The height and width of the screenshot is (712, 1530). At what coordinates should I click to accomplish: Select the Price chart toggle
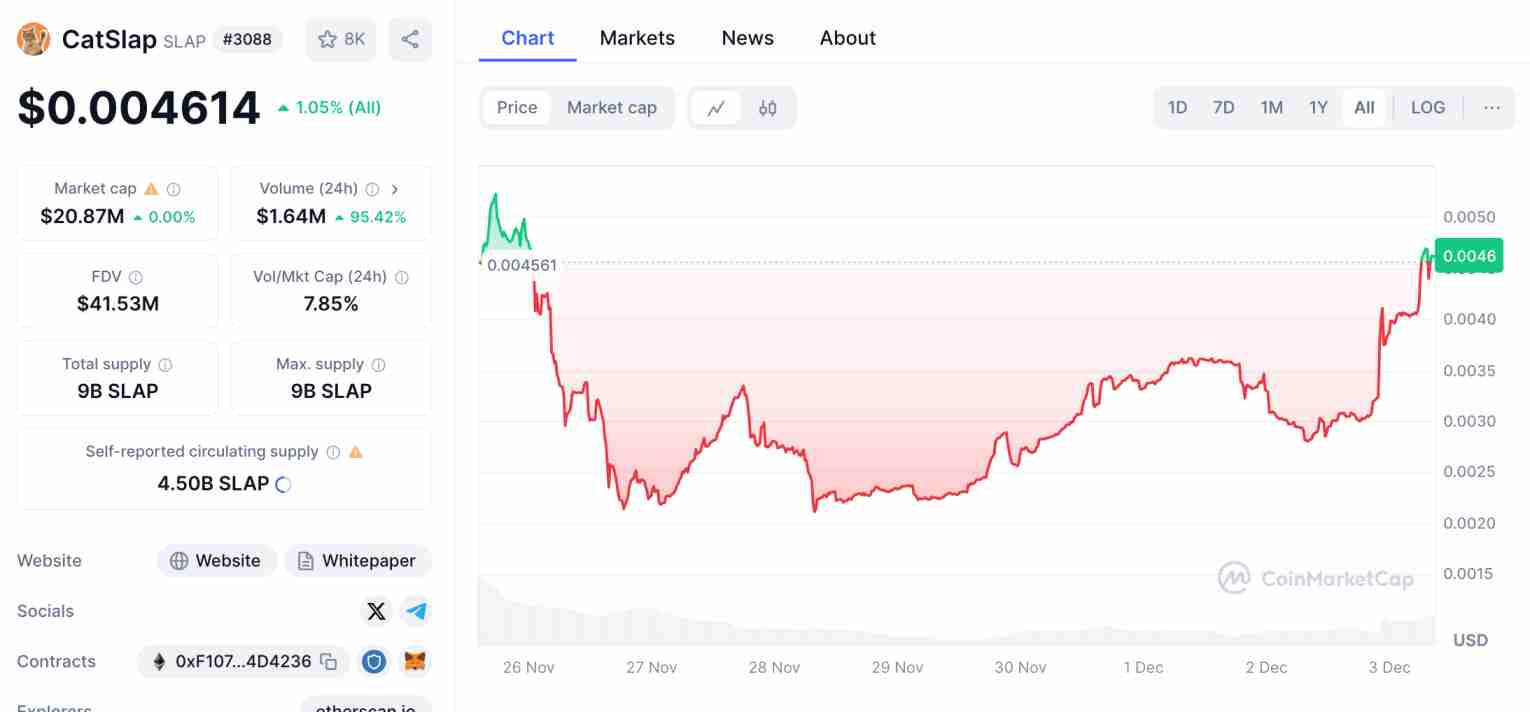pos(517,108)
